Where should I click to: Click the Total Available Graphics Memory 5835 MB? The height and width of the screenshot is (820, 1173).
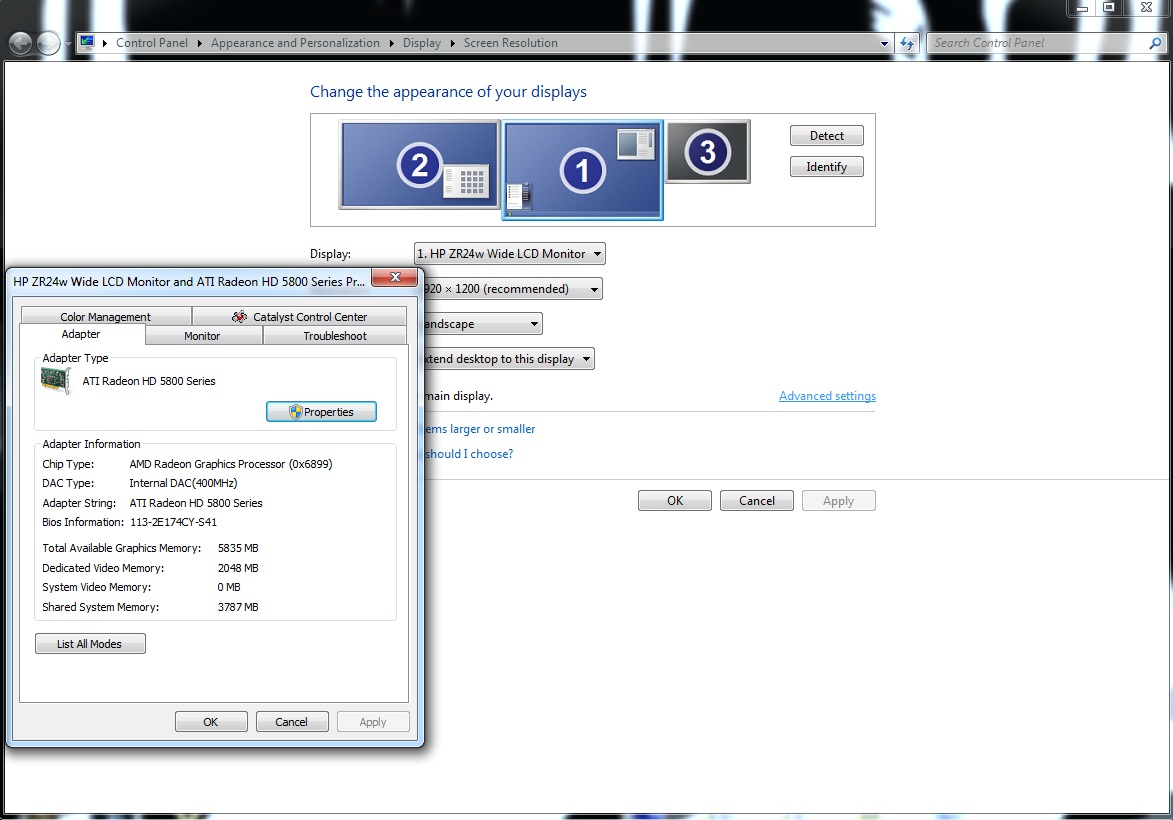(238, 548)
